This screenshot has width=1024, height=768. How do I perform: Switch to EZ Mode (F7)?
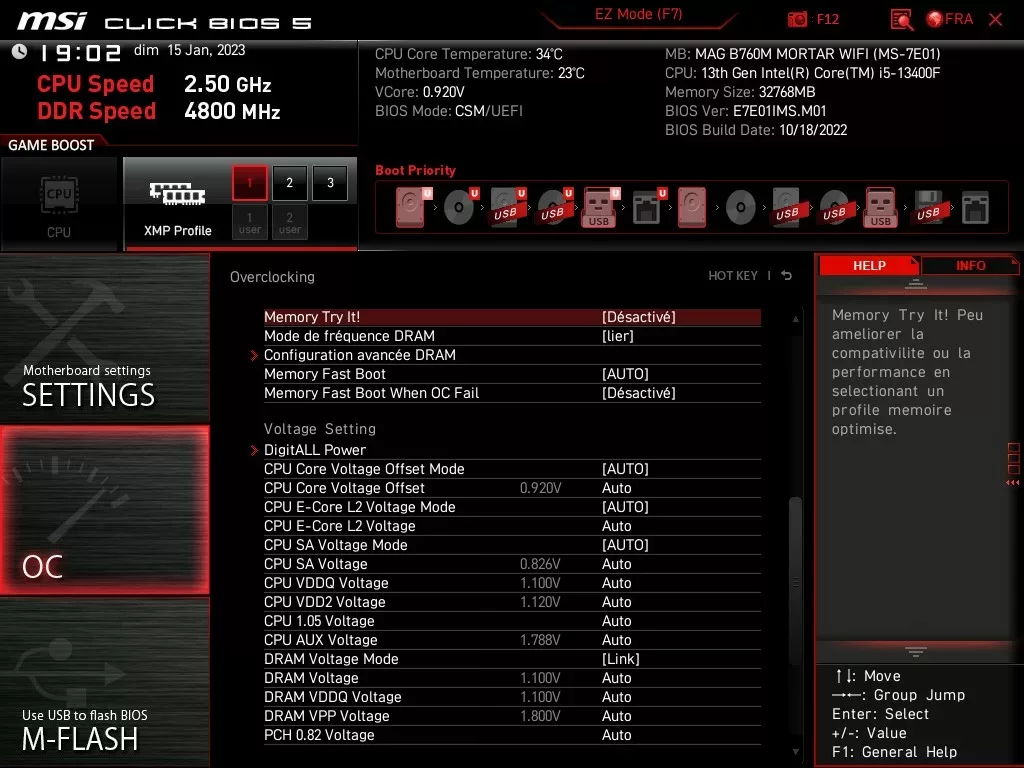[637, 16]
